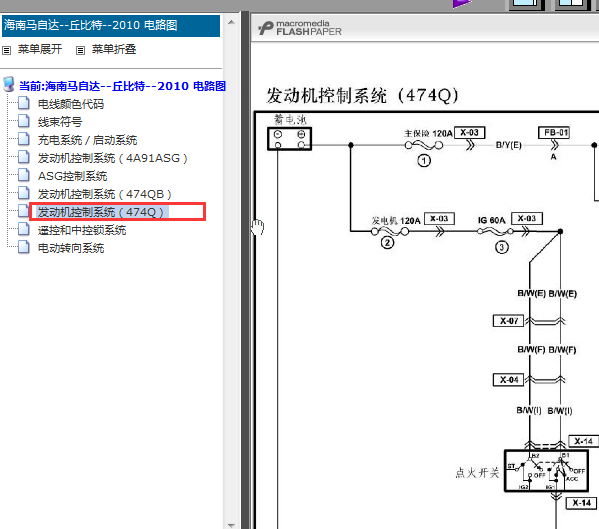Screen dimensions: 599x529
Task: Click the 发电机 120A fuse label
Action: (396, 221)
